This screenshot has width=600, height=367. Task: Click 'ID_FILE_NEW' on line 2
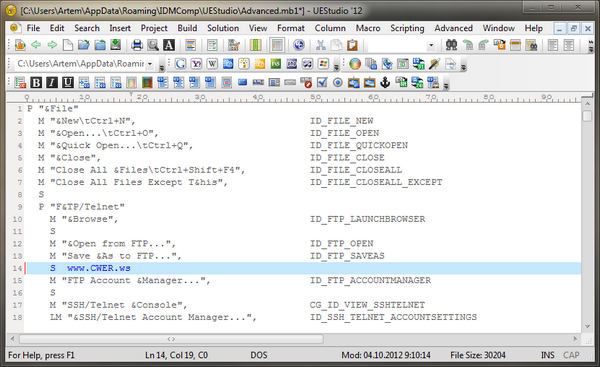(341, 121)
